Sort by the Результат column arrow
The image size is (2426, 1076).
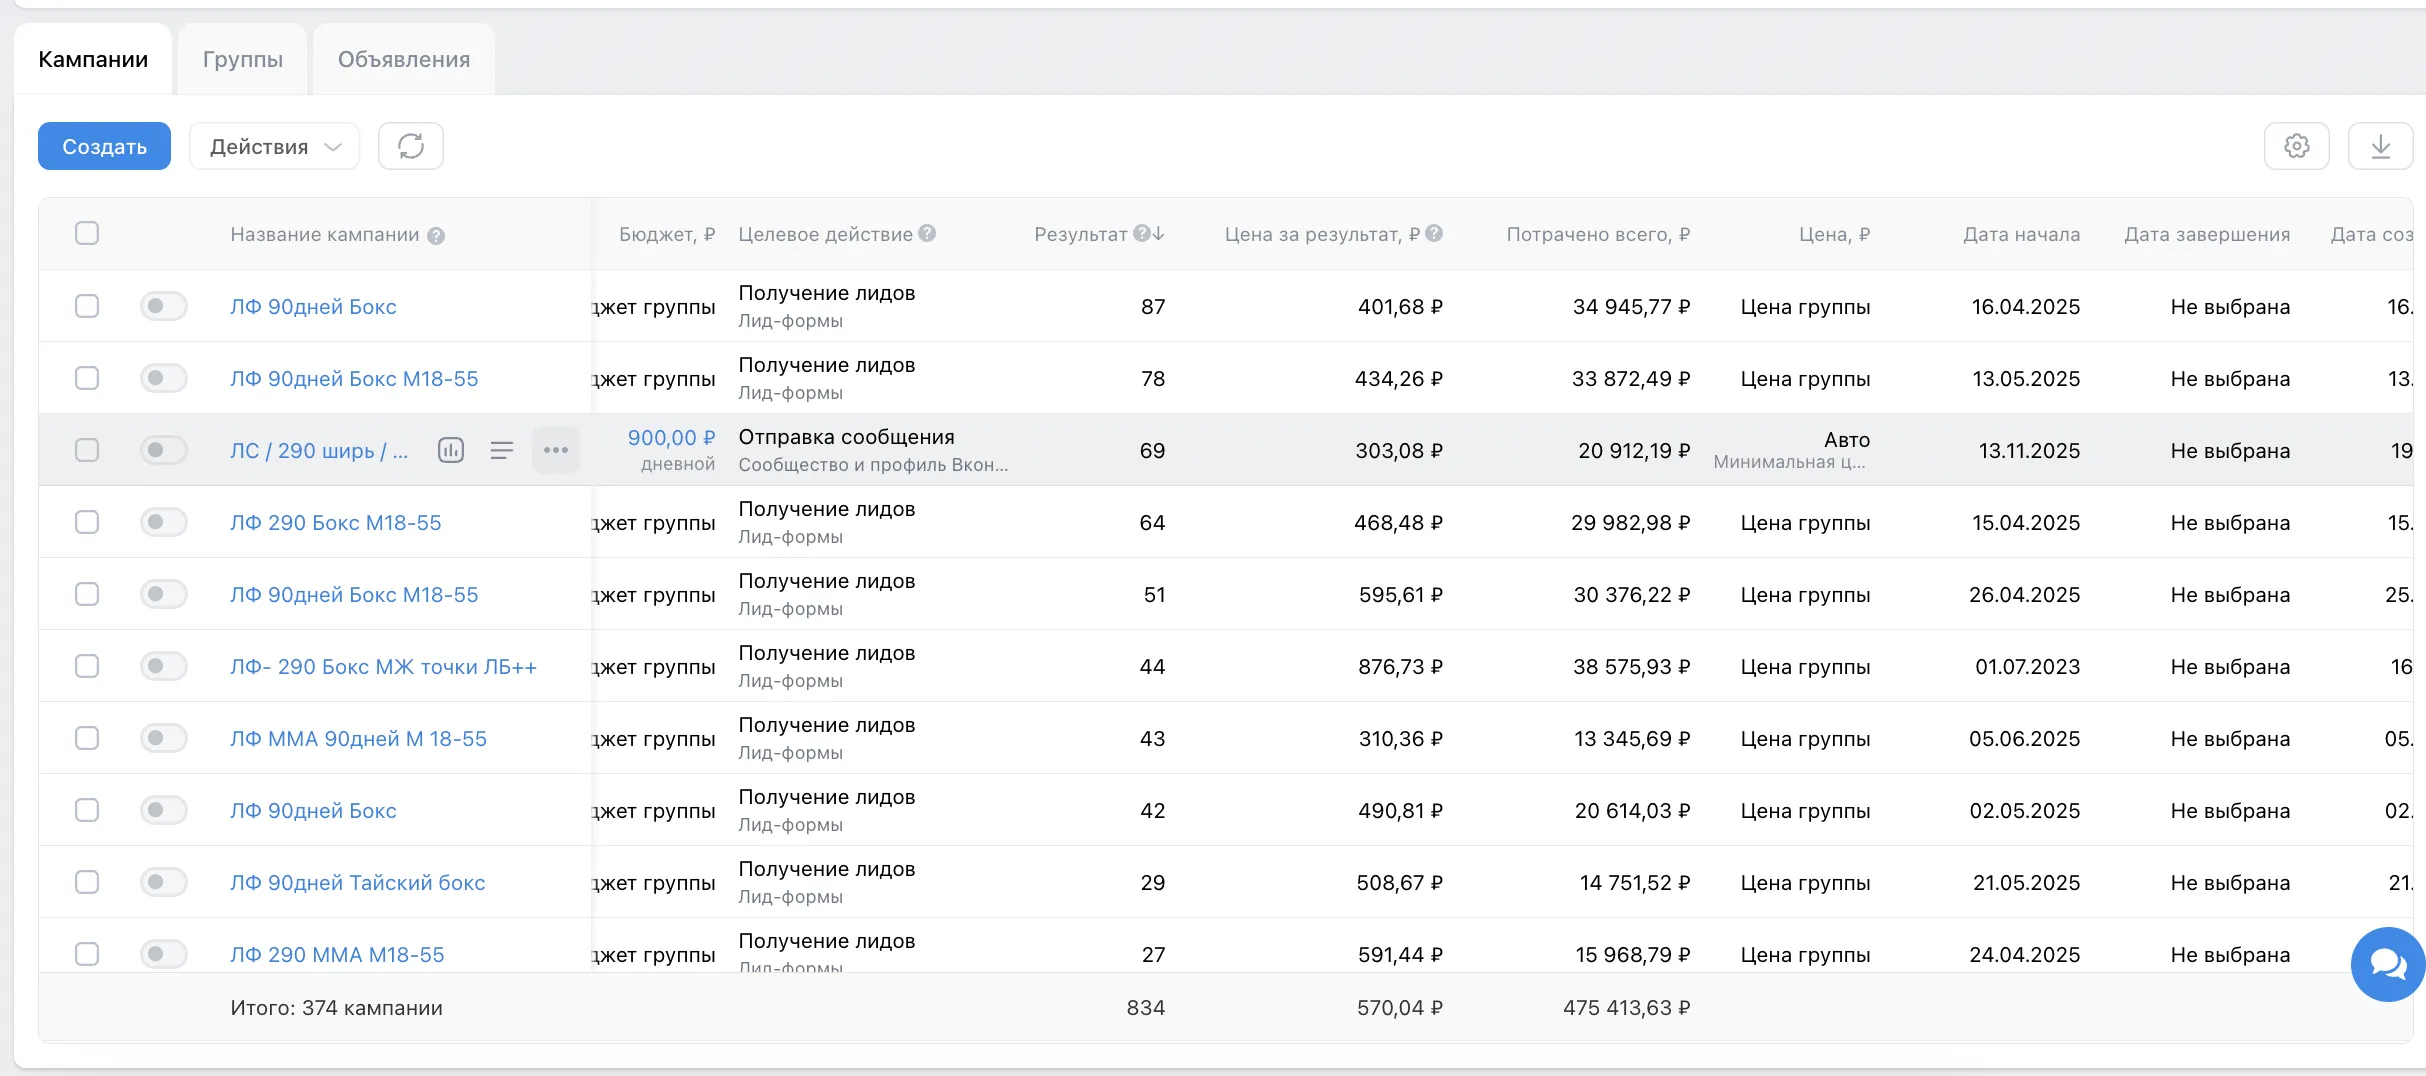pyautogui.click(x=1159, y=233)
